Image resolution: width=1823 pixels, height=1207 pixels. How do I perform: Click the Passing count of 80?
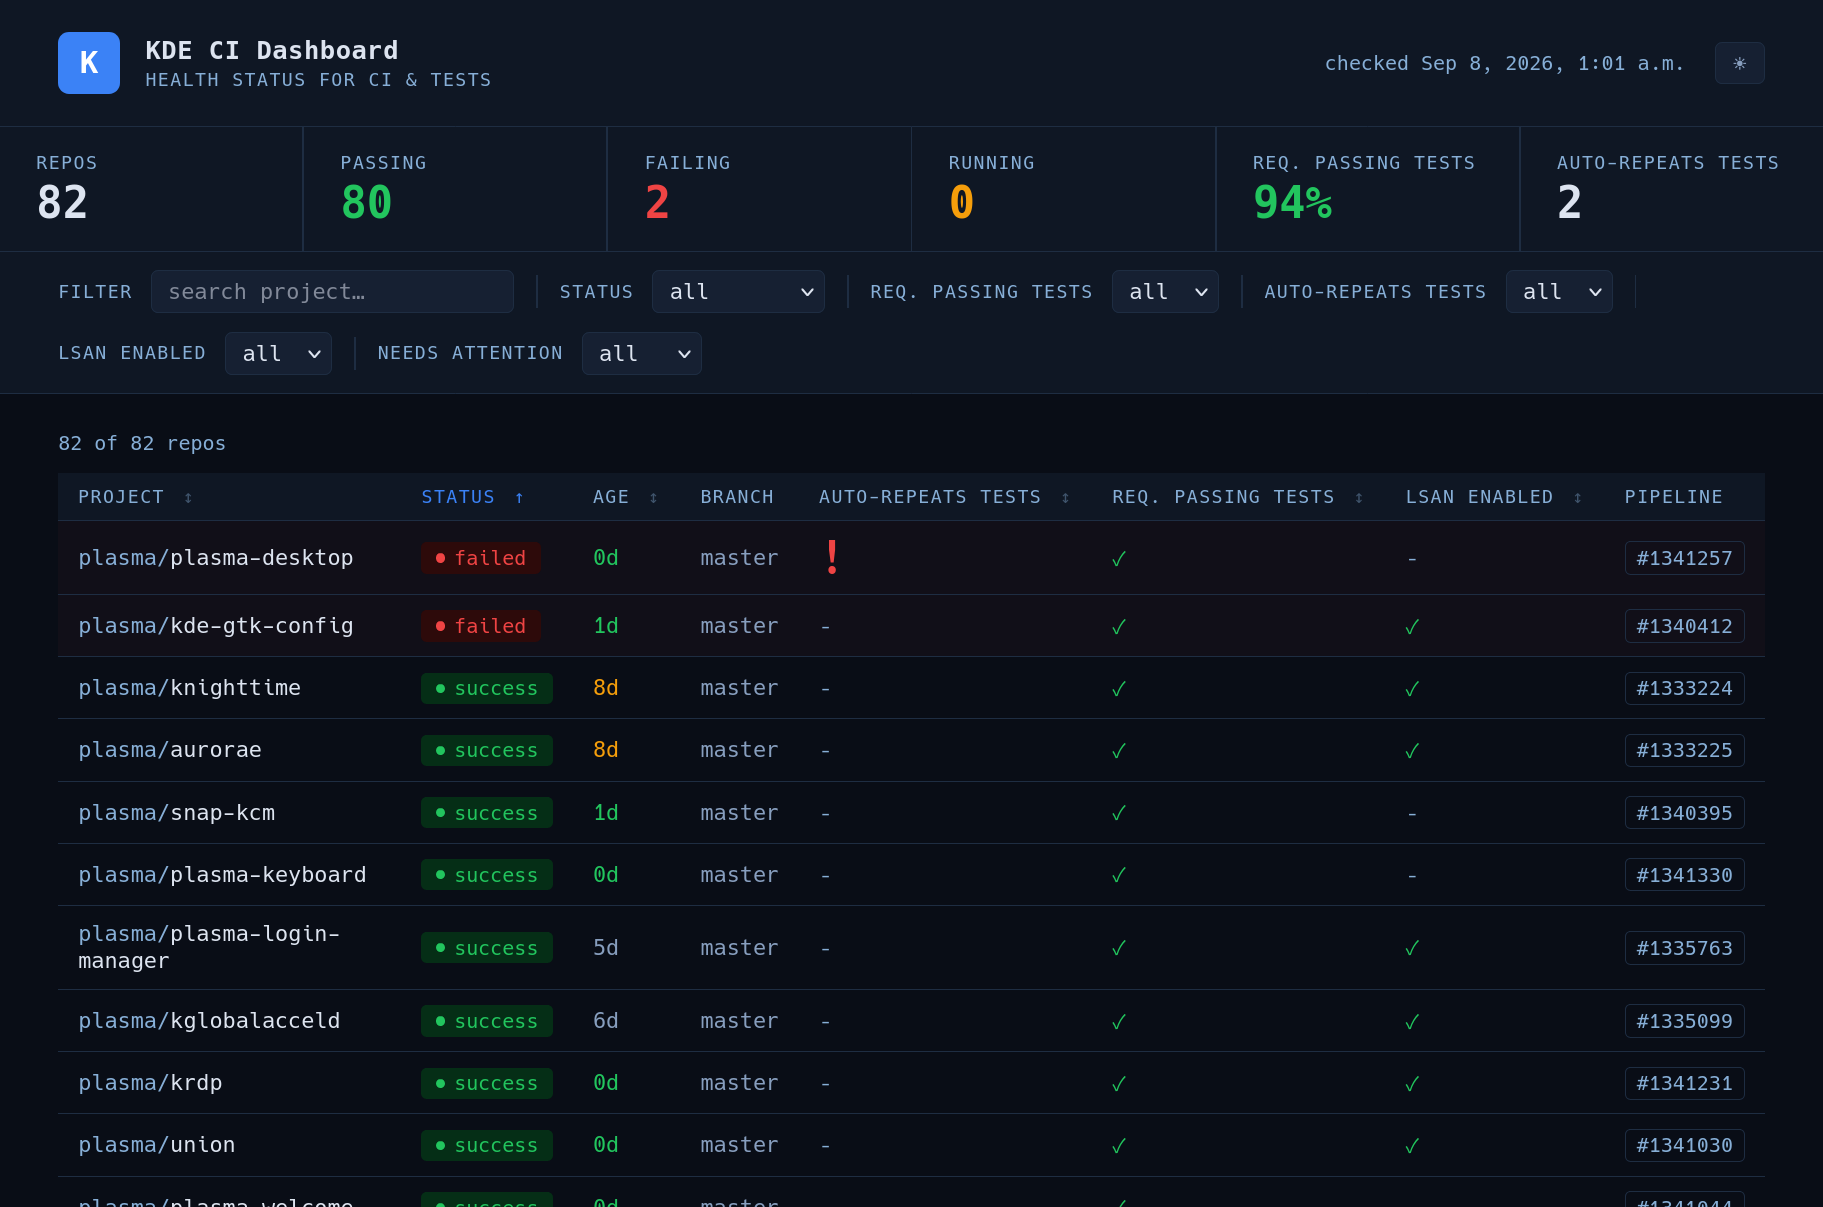(x=366, y=203)
